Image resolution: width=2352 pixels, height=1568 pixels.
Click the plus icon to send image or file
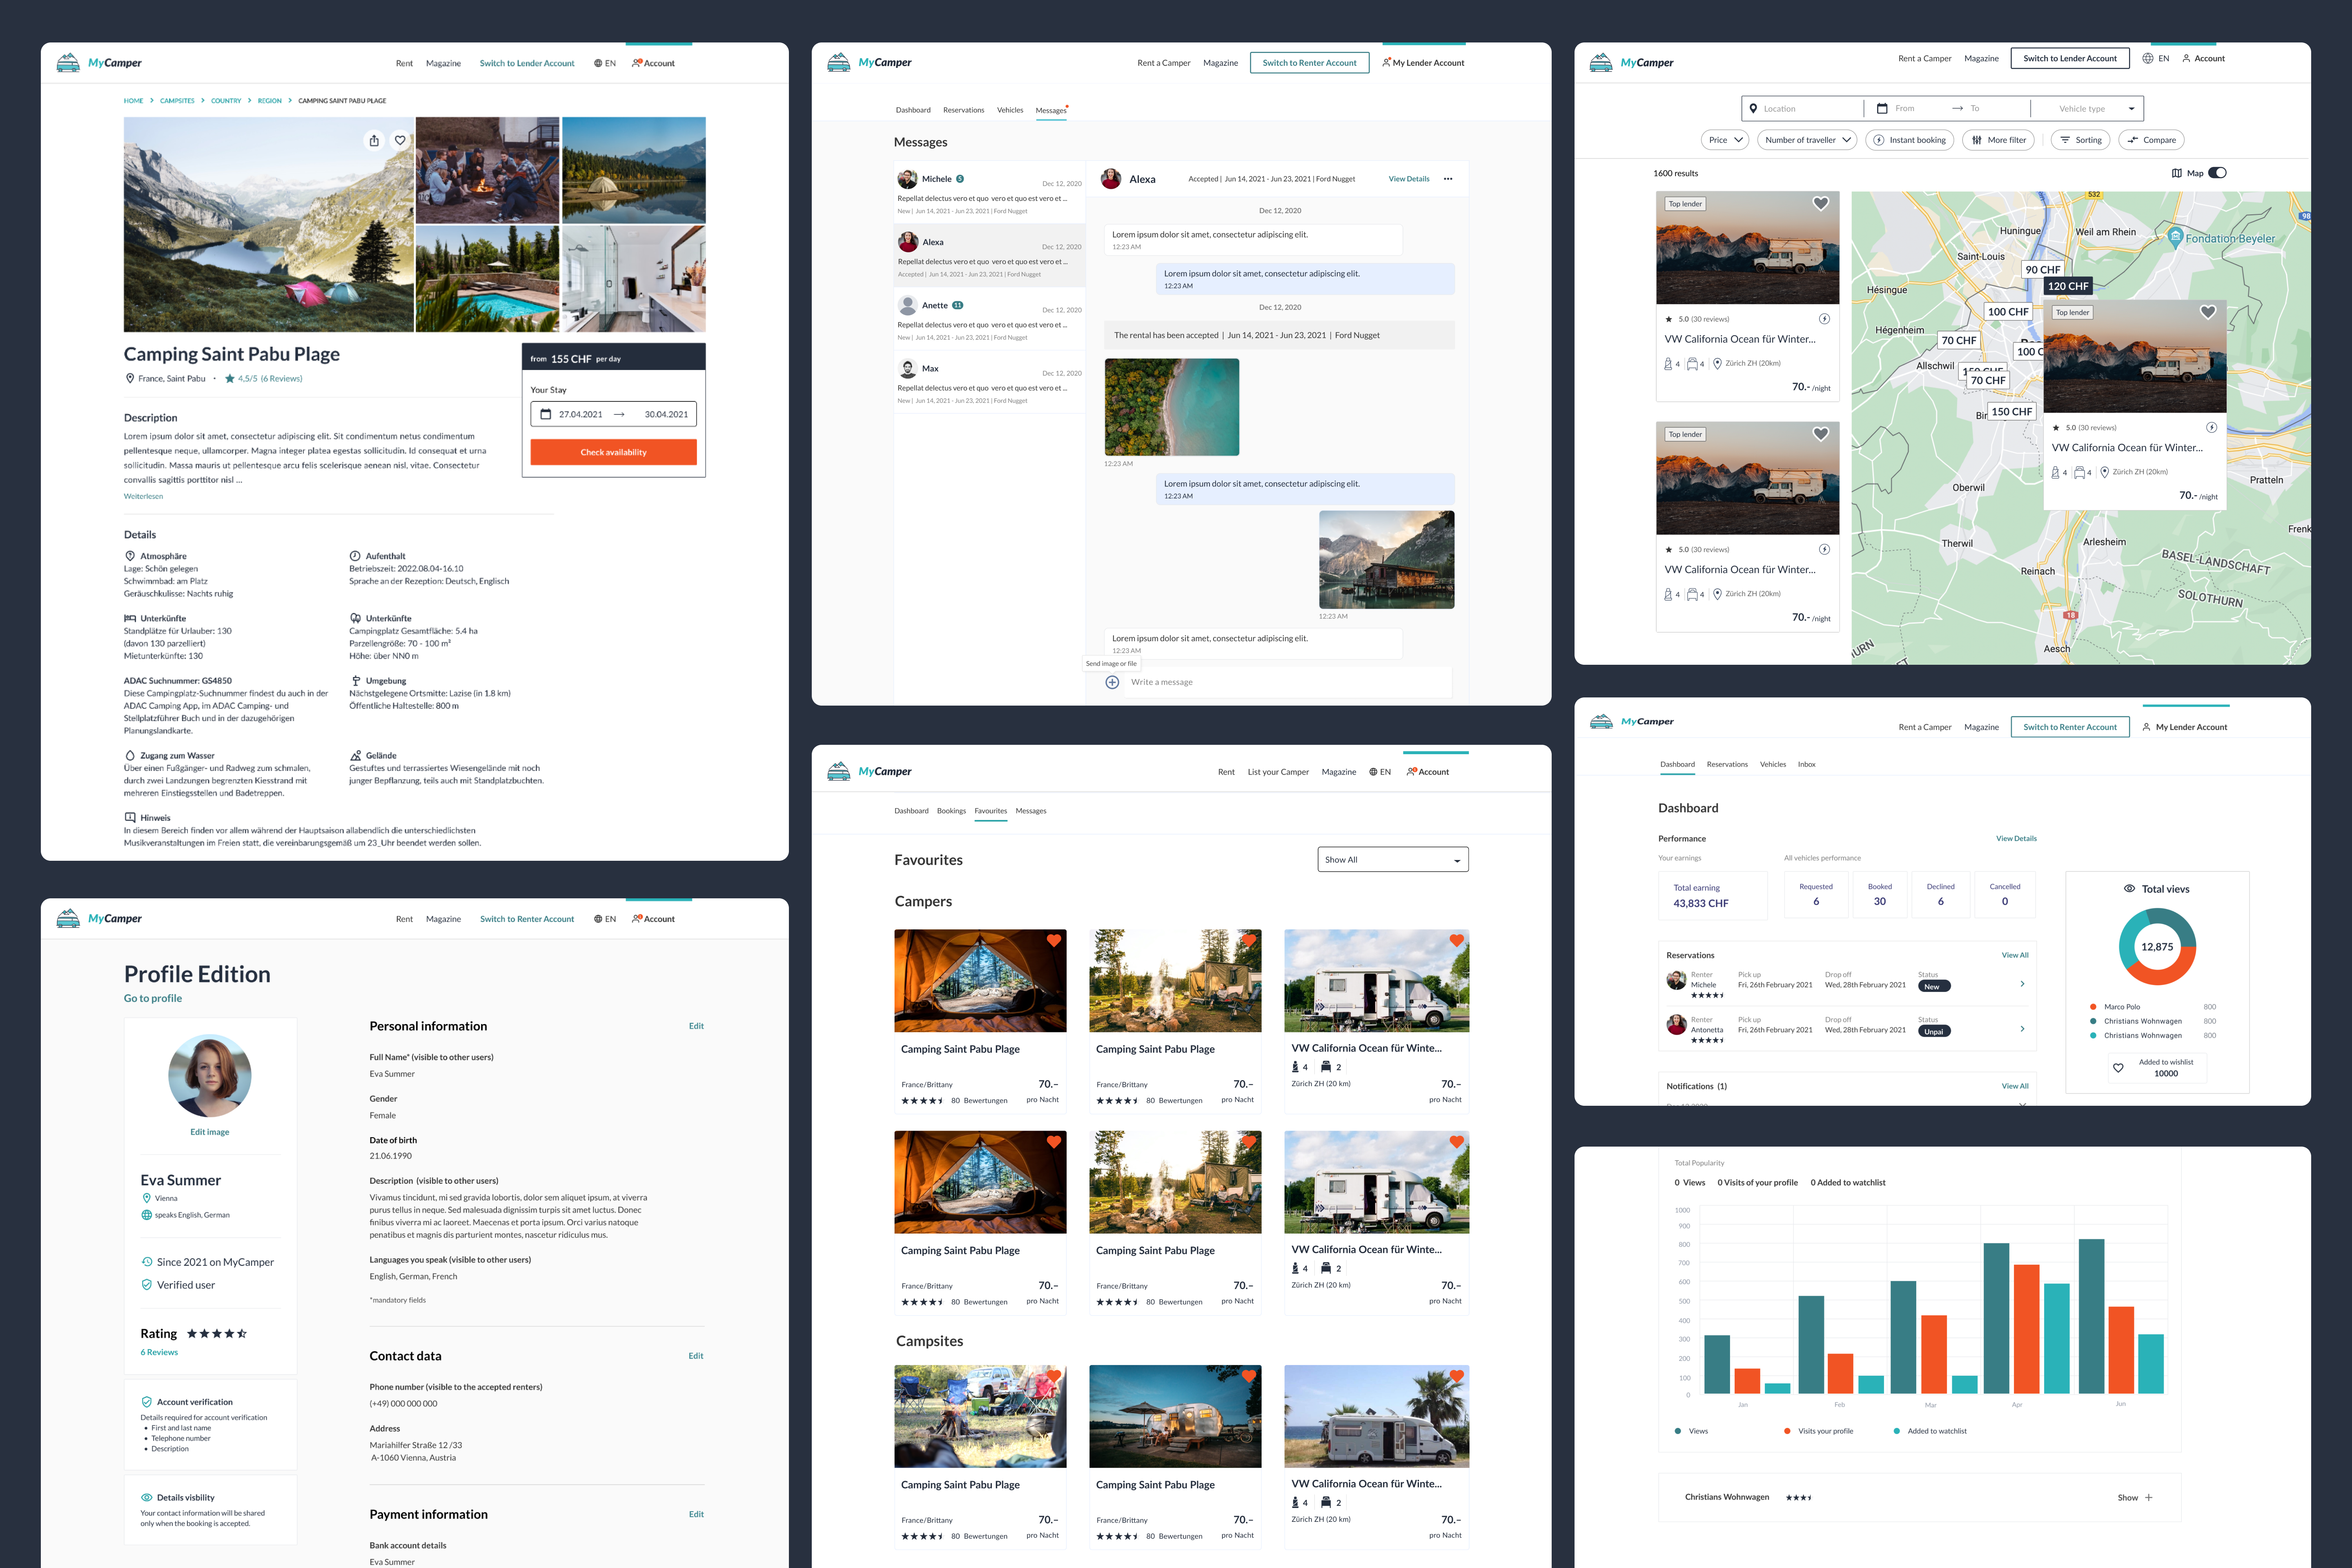[1112, 682]
